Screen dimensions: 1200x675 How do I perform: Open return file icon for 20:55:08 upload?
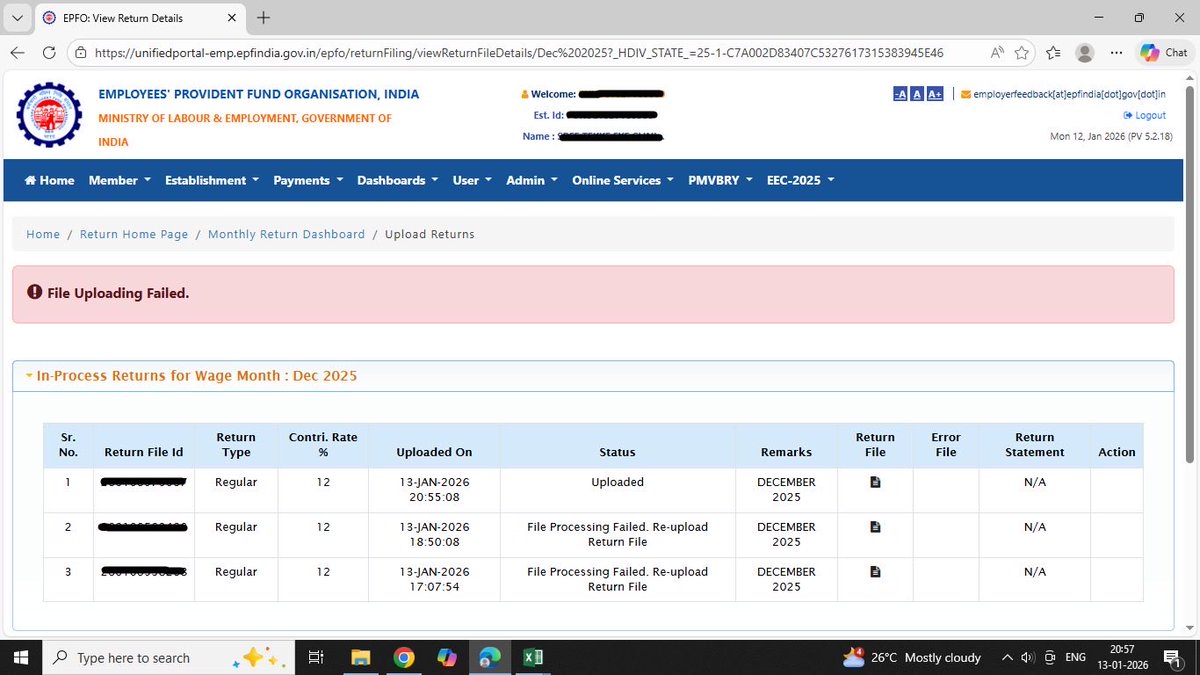[875, 482]
